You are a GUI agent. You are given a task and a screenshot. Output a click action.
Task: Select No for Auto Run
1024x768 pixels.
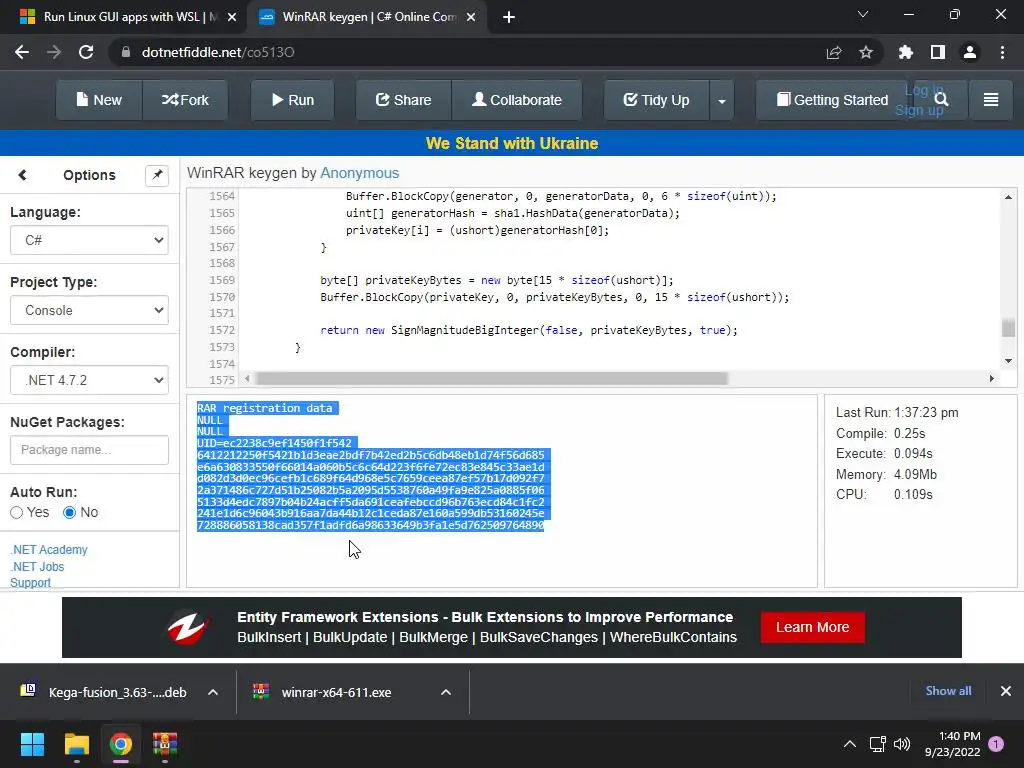69,513
